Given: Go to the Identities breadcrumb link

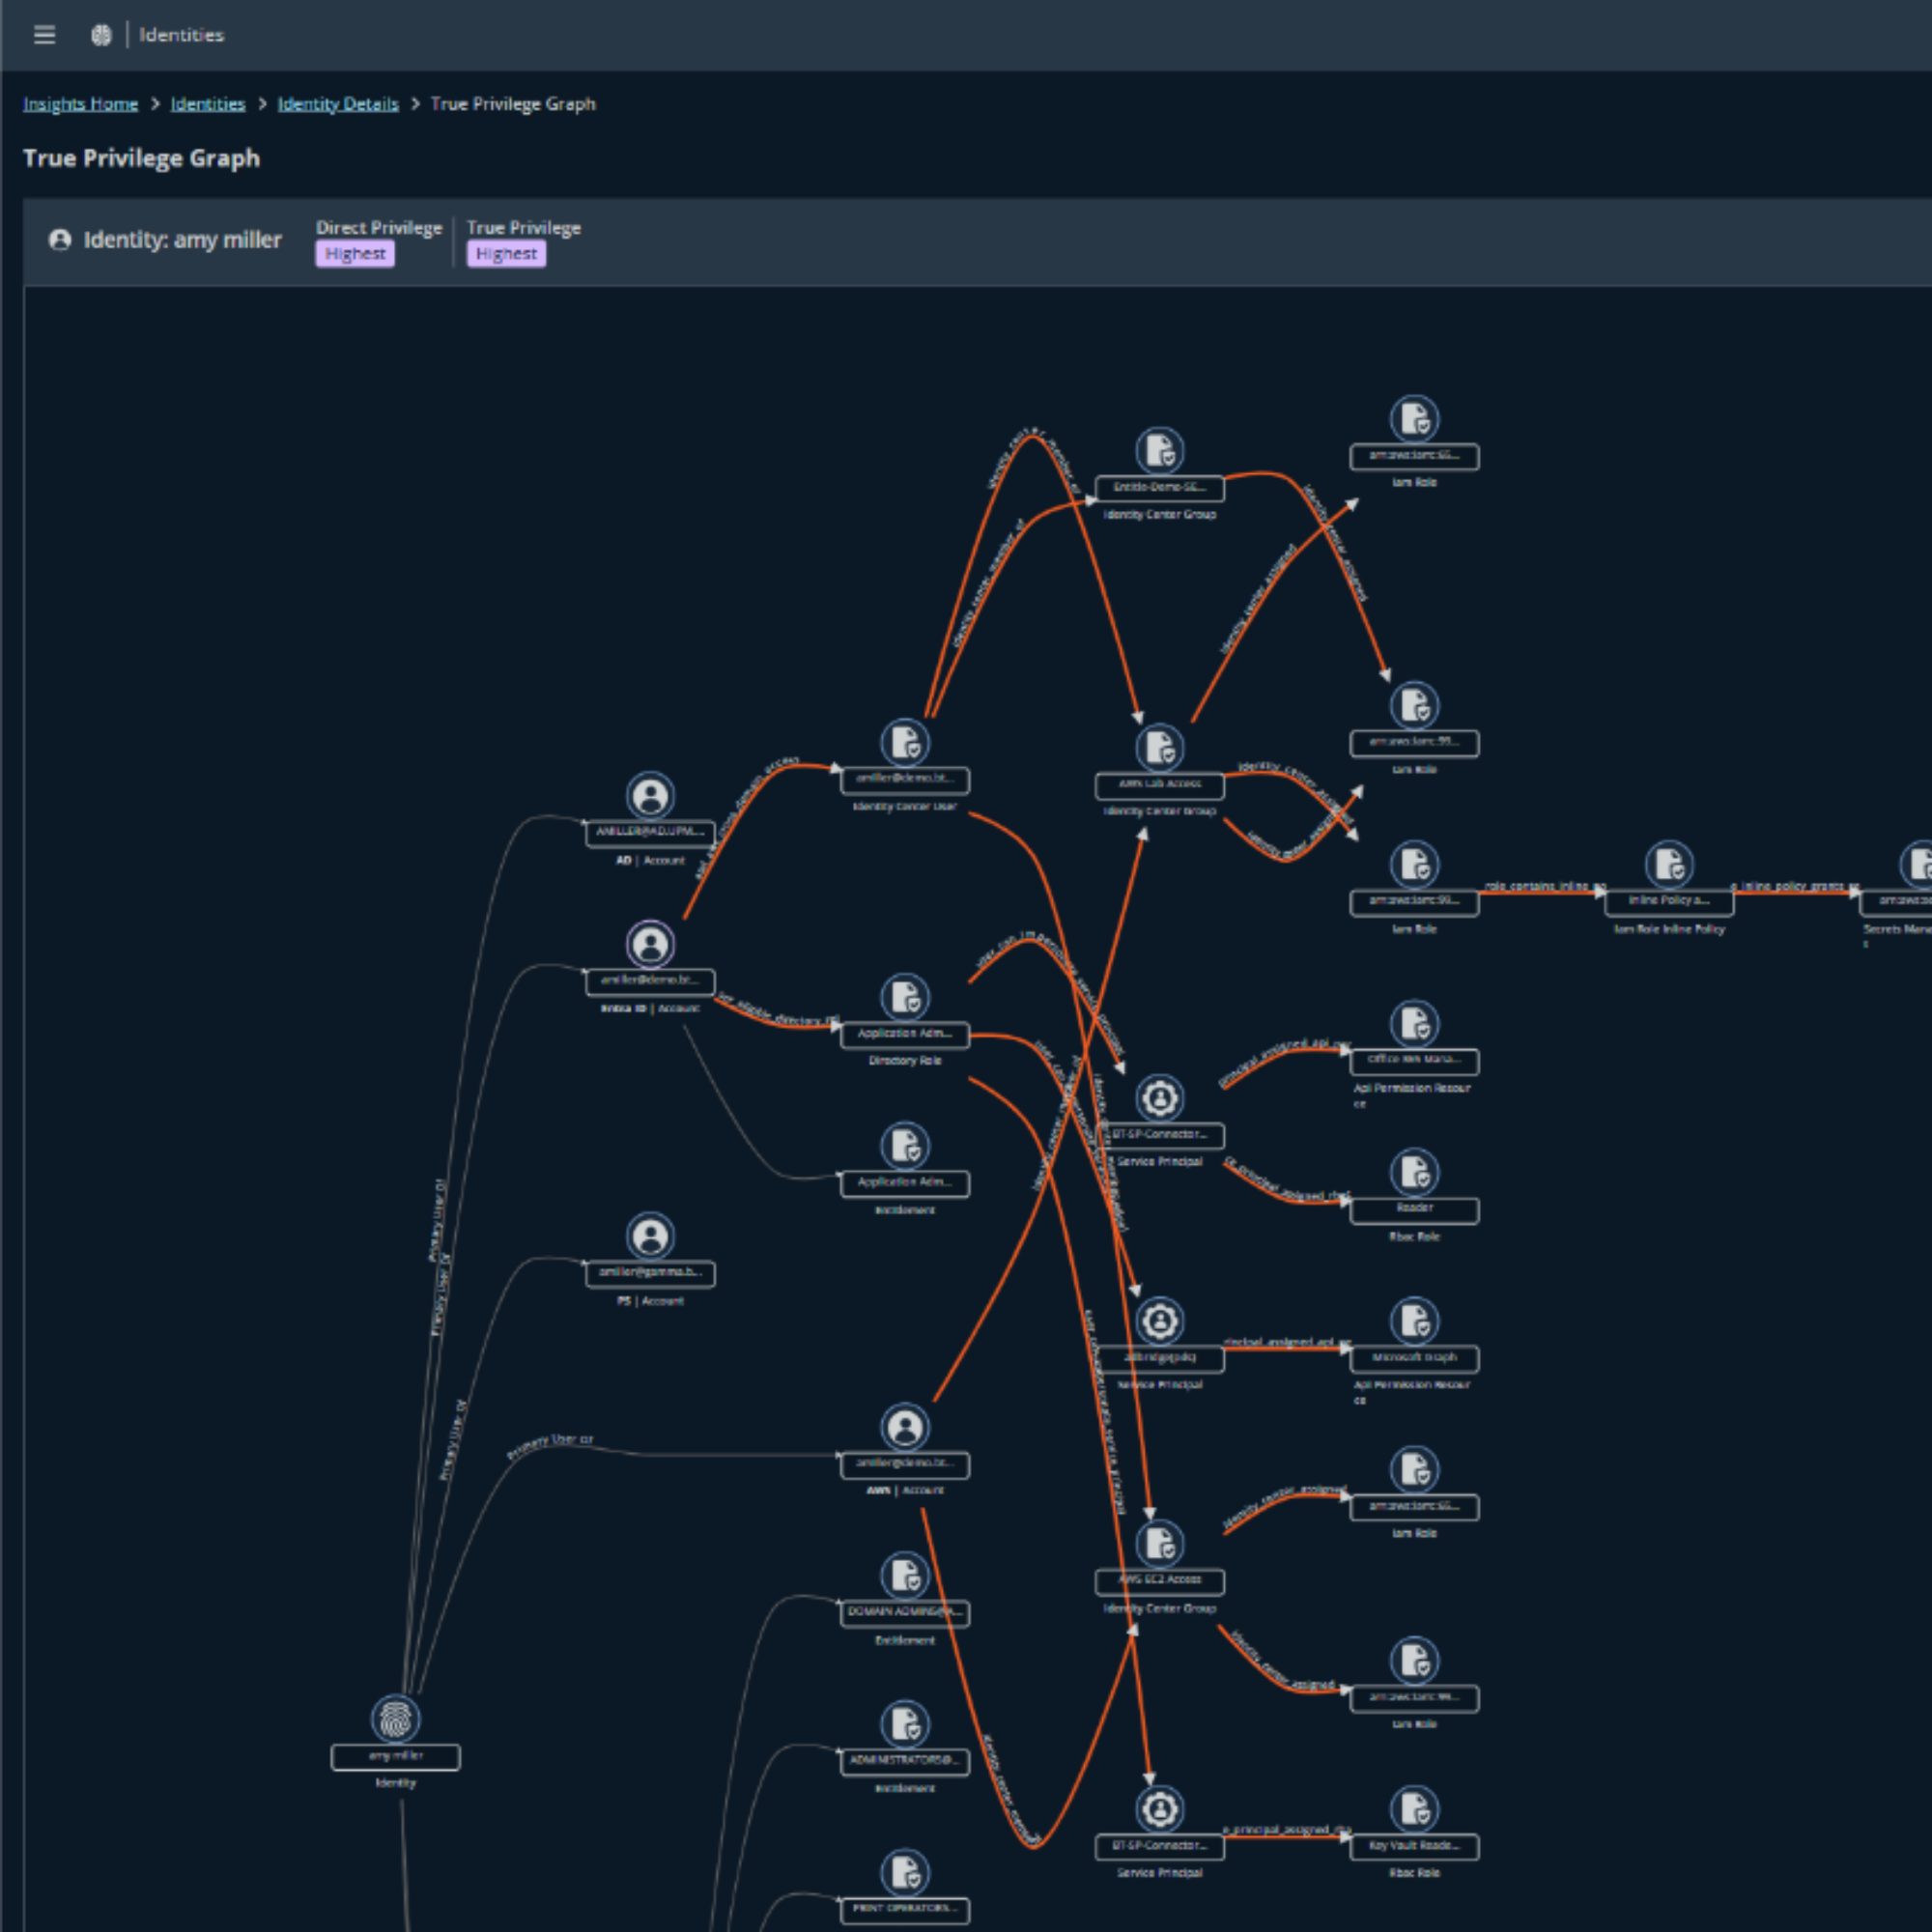Looking at the screenshot, I should pyautogui.click(x=208, y=104).
